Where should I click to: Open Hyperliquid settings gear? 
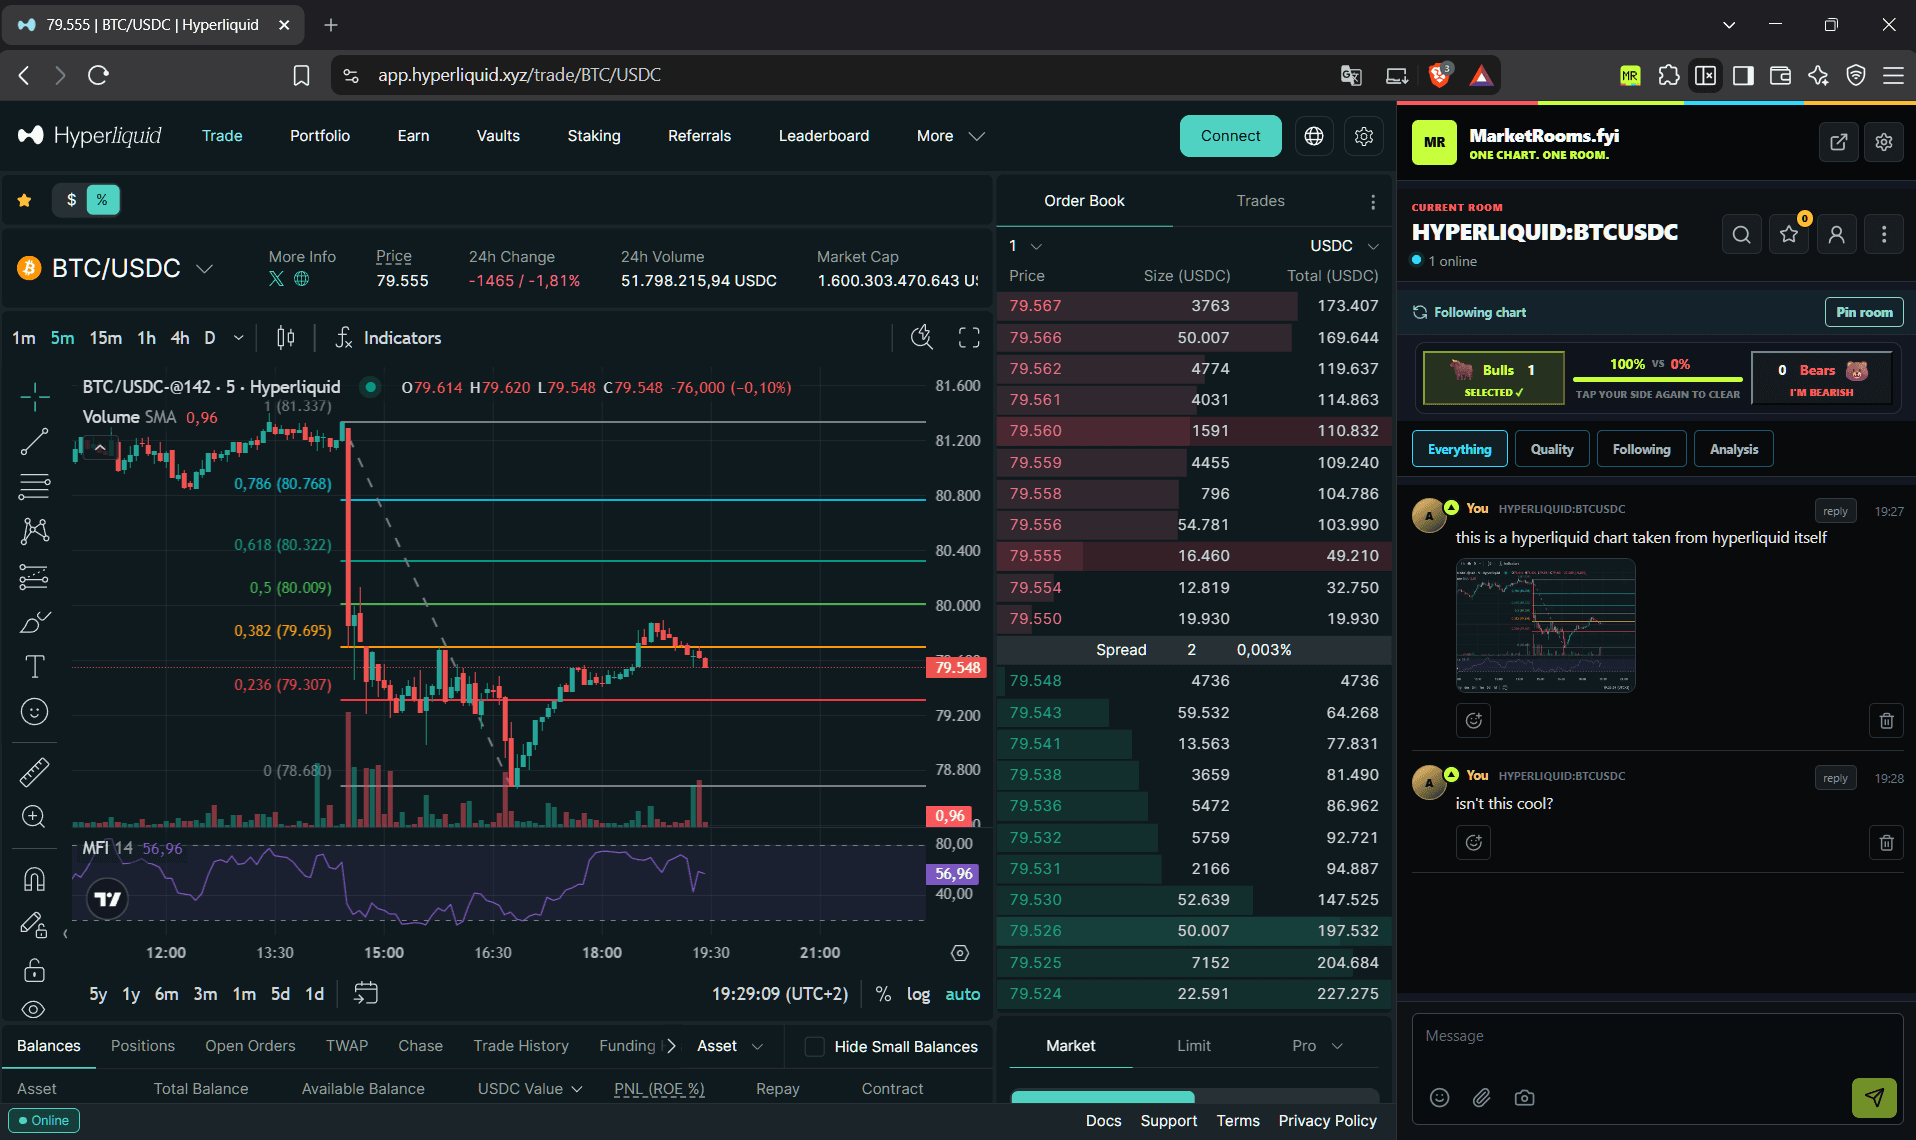[x=1364, y=136]
